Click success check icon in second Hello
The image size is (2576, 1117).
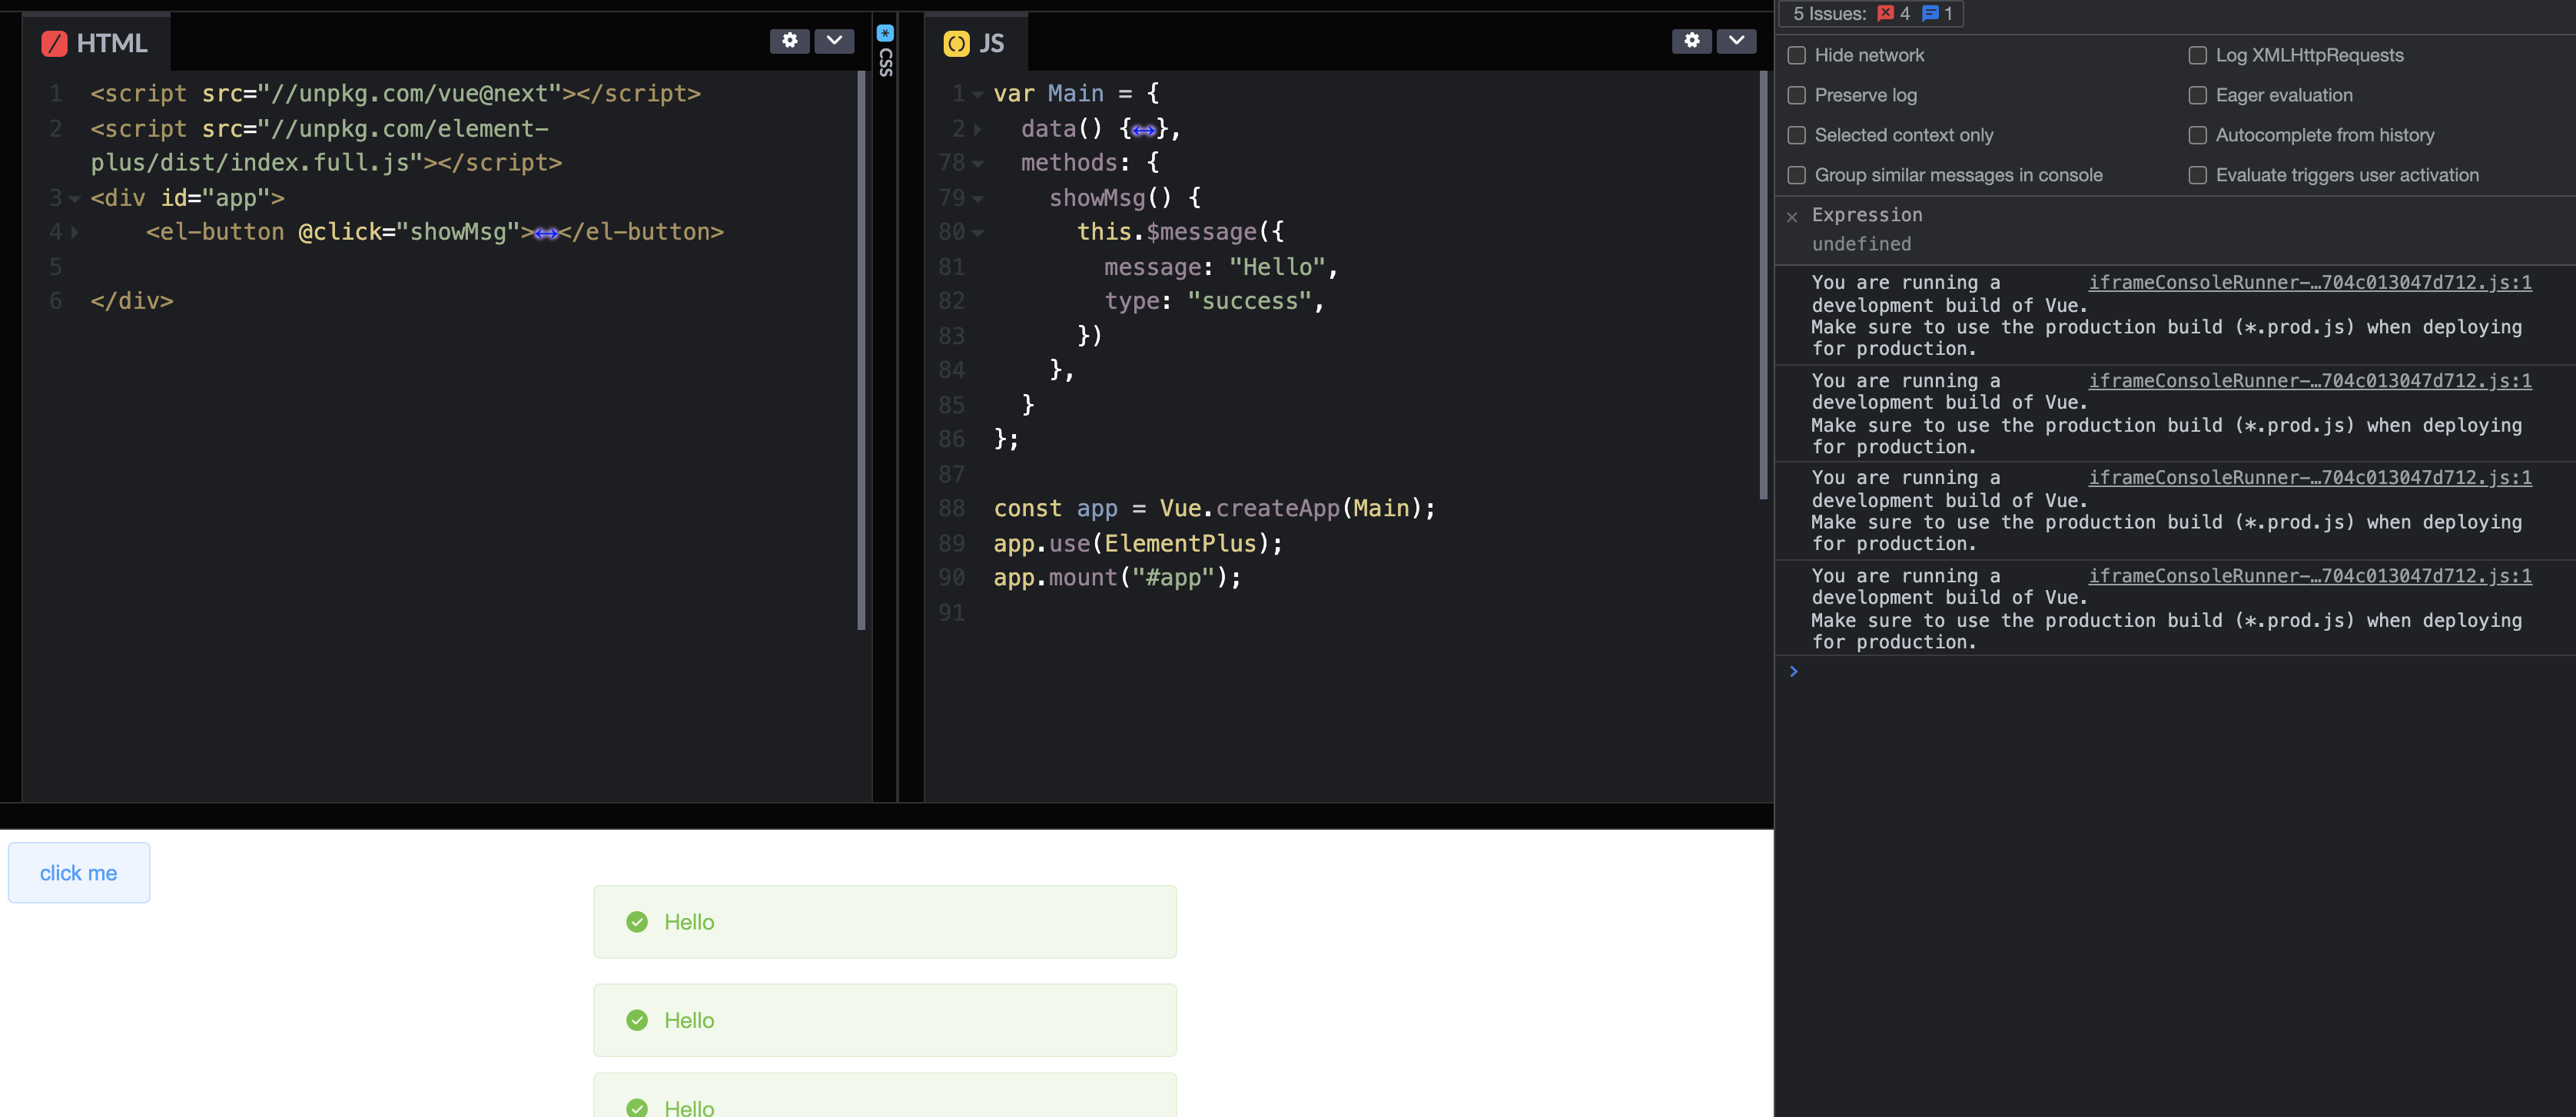coord(637,1020)
